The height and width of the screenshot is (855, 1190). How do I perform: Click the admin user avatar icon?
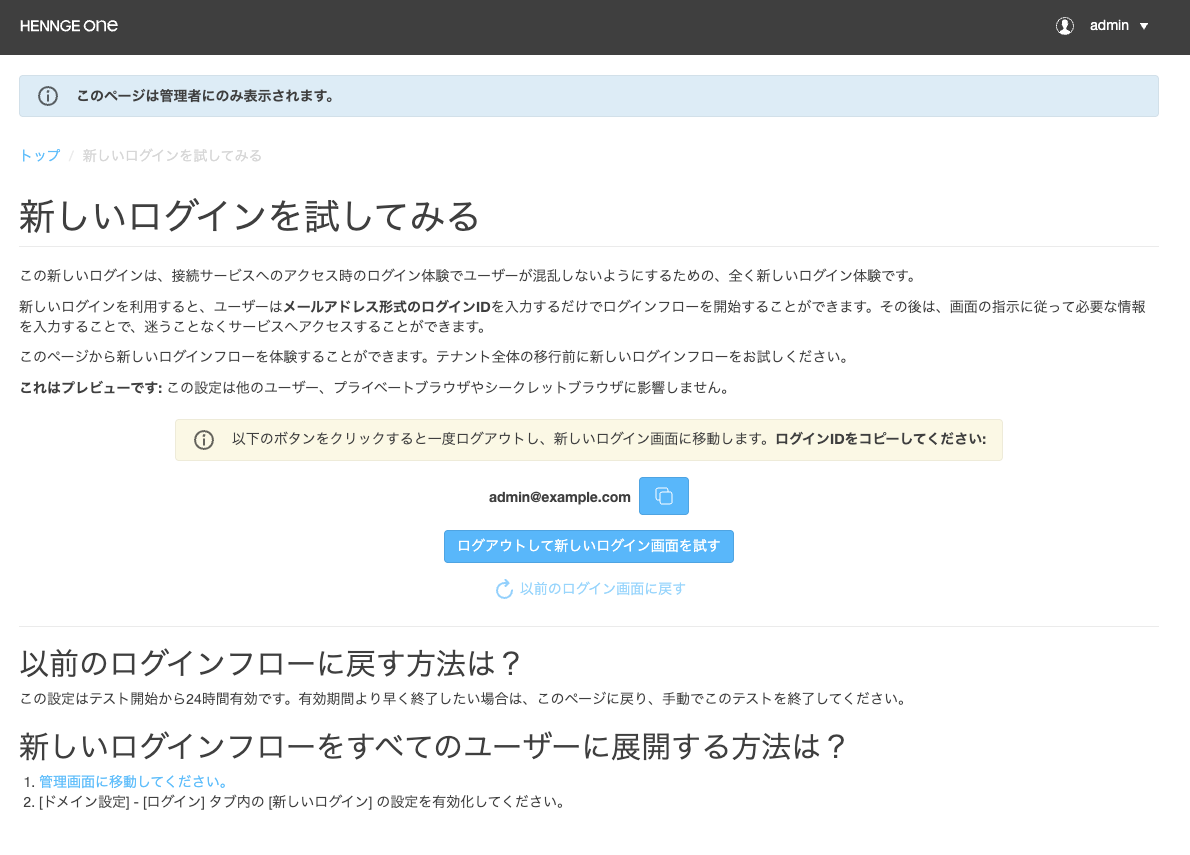(1065, 26)
